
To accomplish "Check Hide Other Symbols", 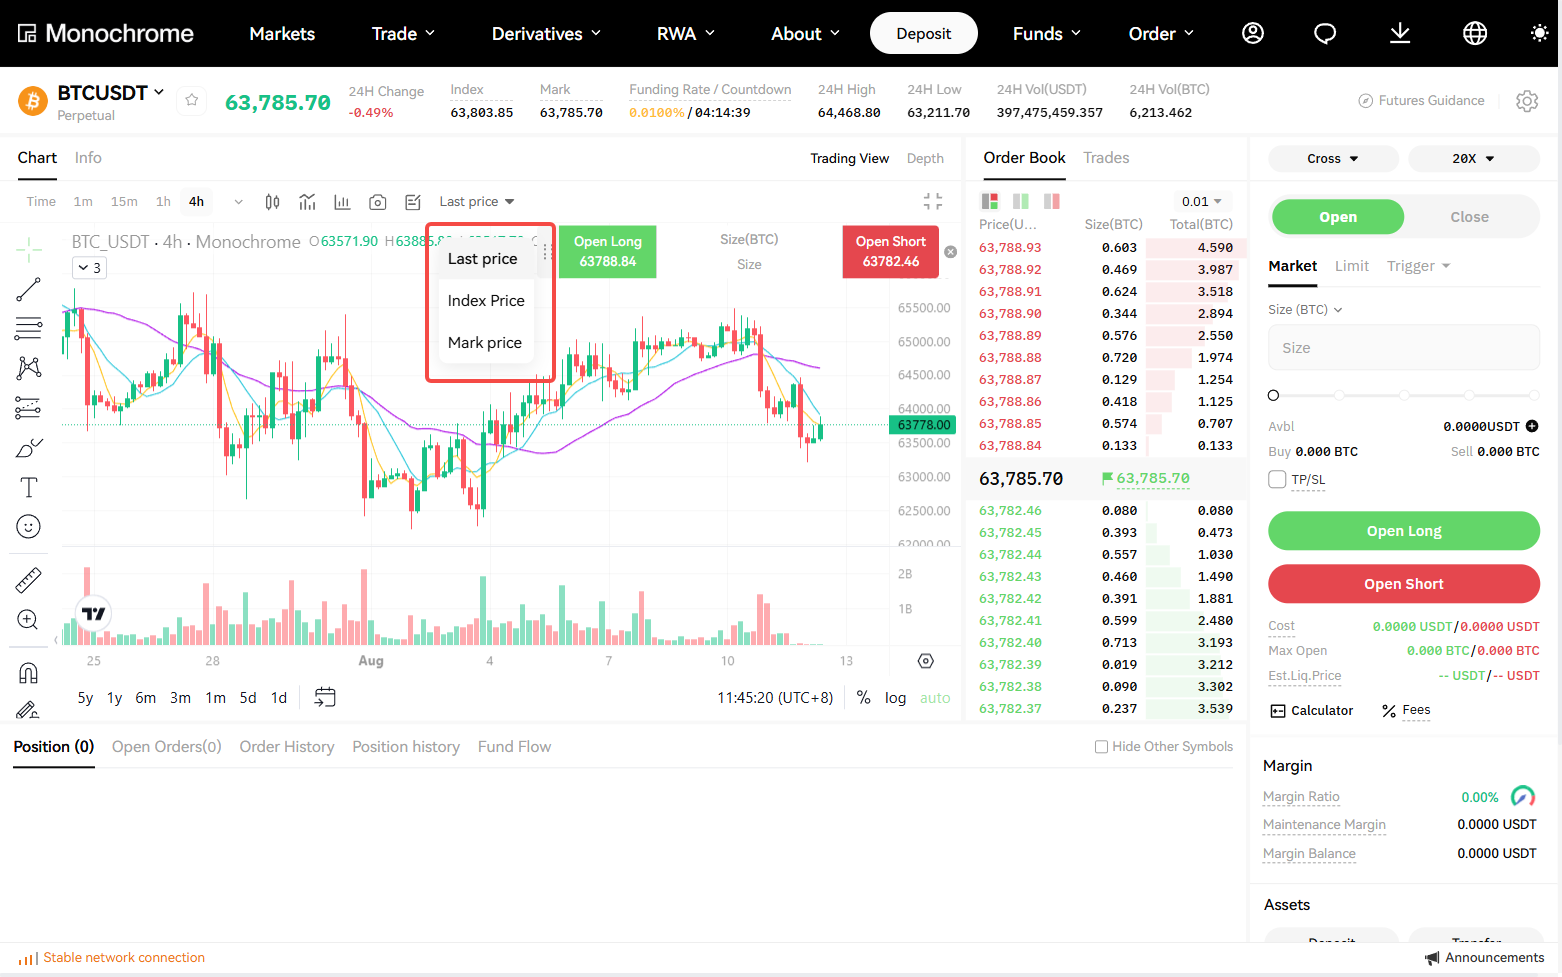I will (1101, 747).
